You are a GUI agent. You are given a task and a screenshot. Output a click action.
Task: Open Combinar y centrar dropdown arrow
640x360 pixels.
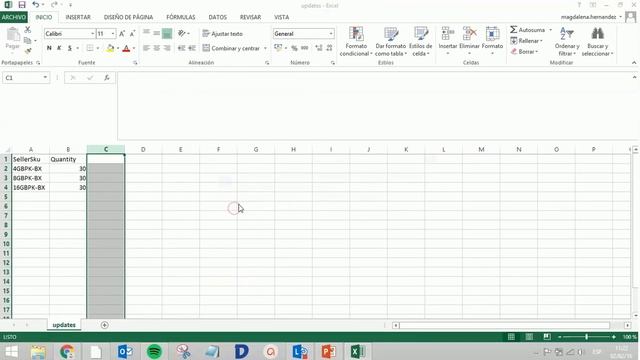click(x=265, y=48)
